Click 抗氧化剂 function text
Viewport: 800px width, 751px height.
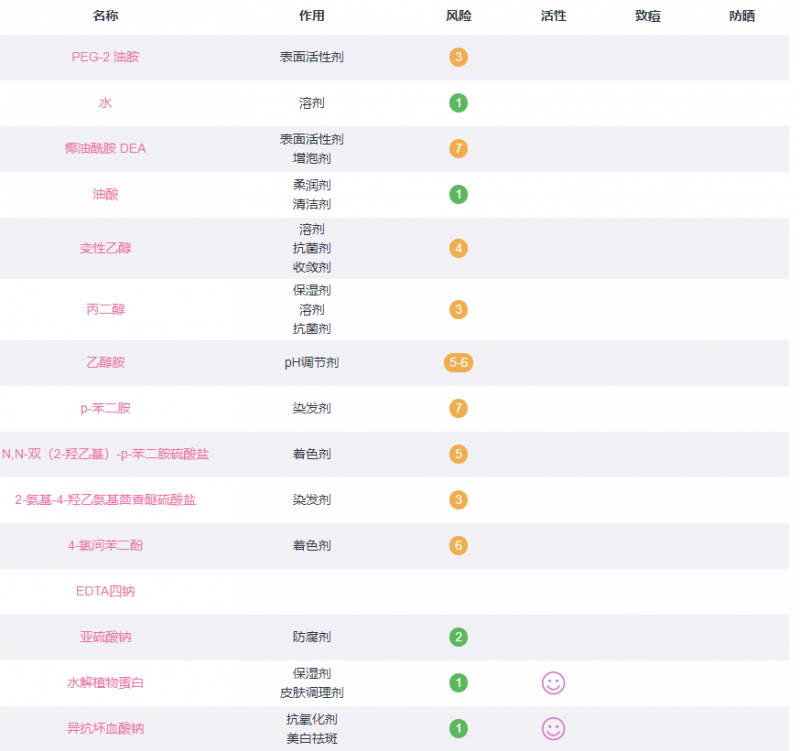point(312,719)
